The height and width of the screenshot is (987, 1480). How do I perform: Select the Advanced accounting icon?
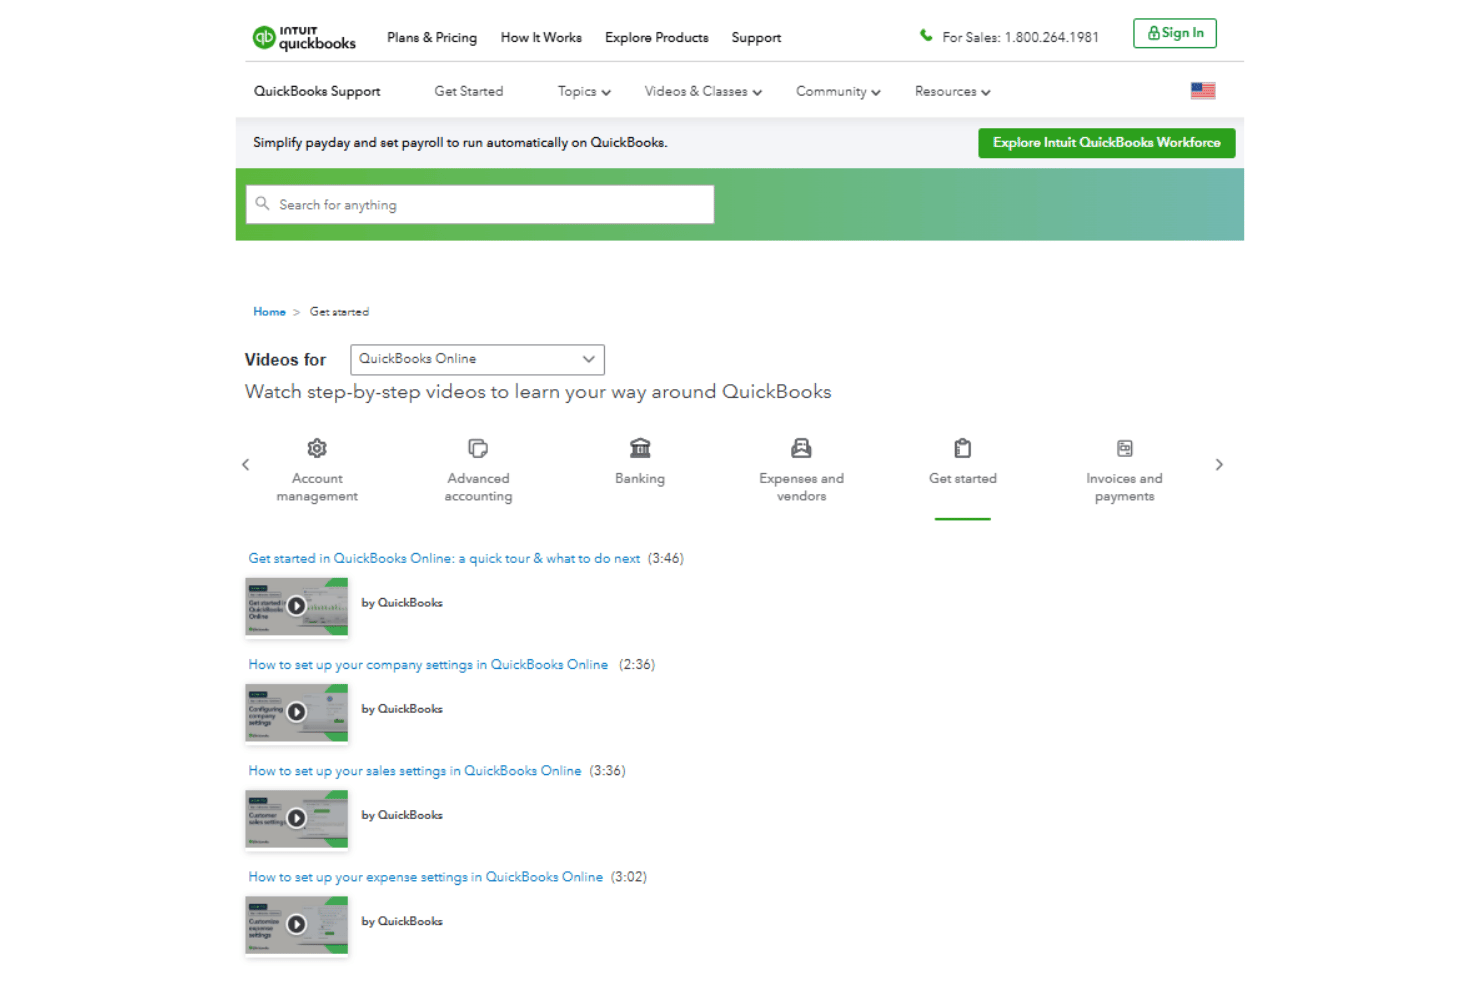(478, 448)
